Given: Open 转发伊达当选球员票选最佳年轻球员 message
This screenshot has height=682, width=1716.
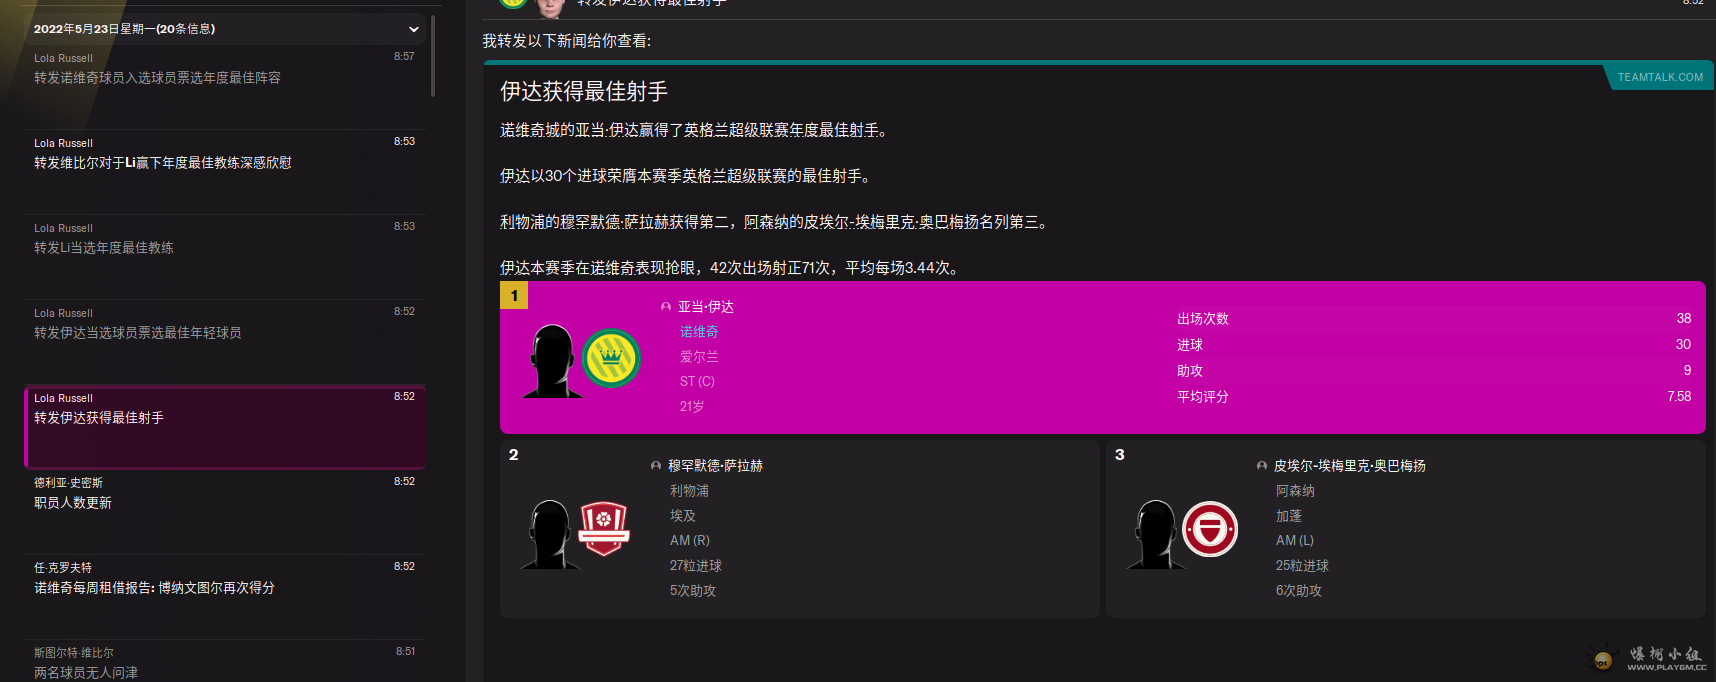Looking at the screenshot, I should coord(138,333).
